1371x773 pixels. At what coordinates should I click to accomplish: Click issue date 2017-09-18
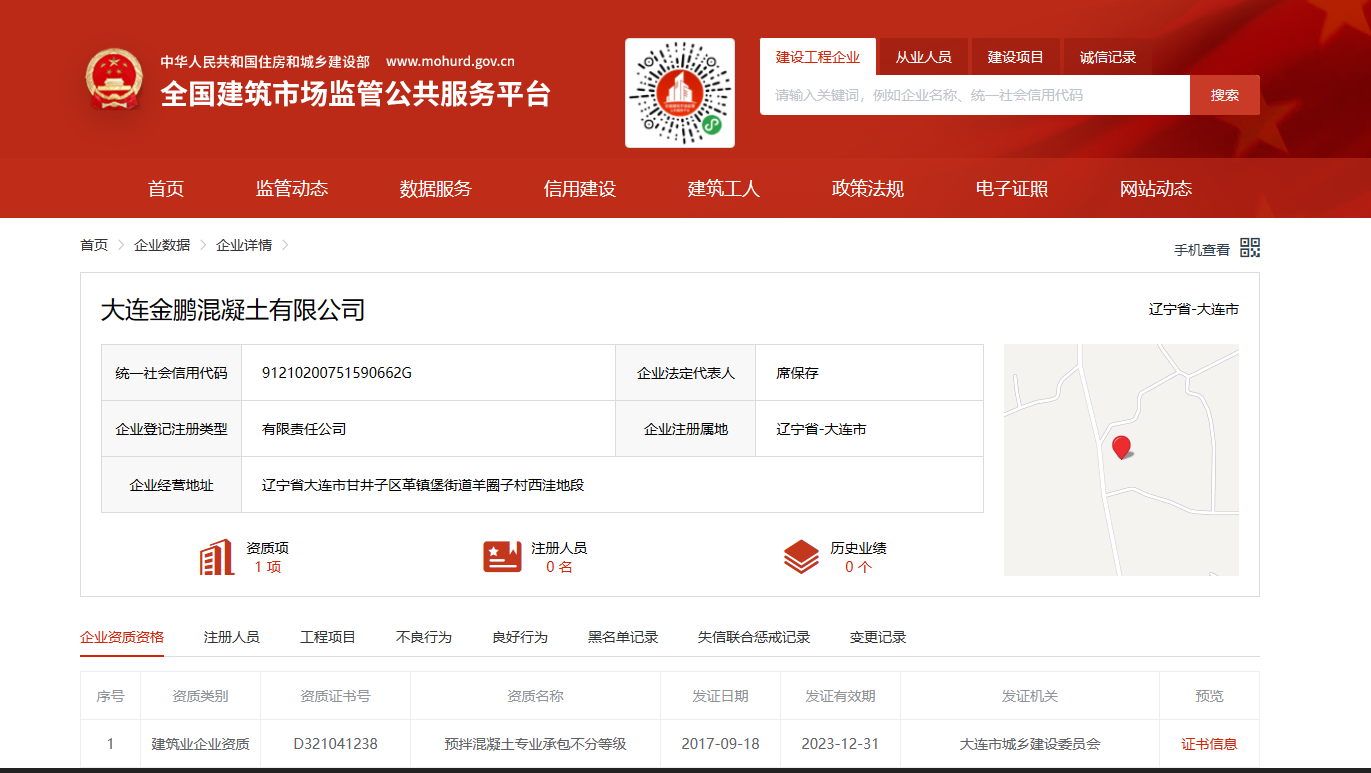(x=720, y=744)
